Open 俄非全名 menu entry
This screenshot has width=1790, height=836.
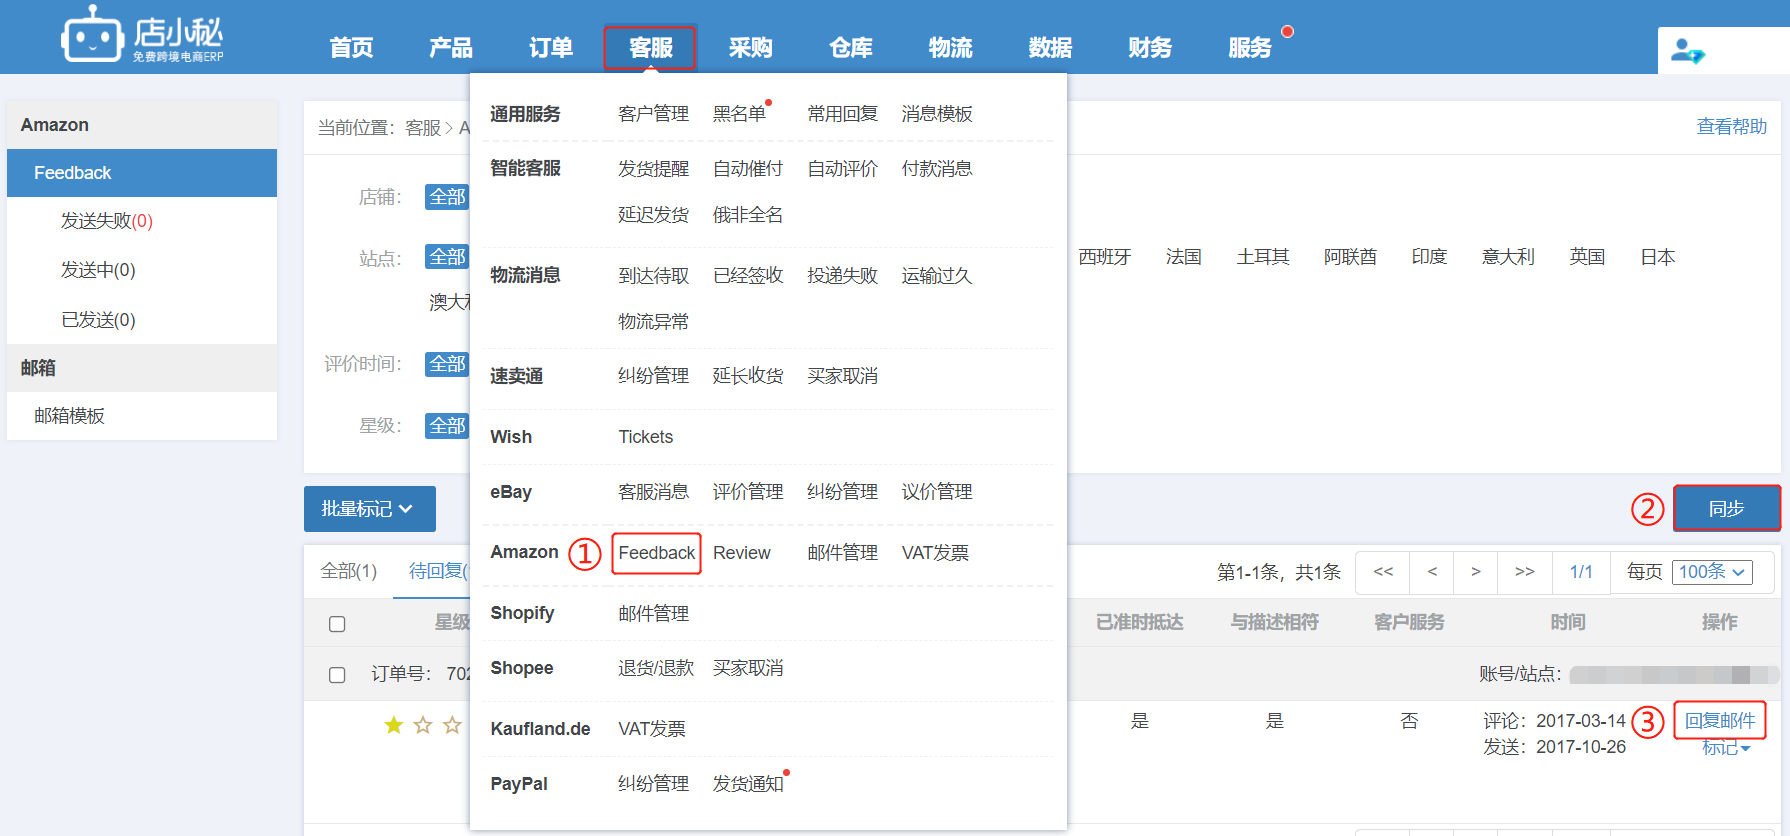click(748, 215)
